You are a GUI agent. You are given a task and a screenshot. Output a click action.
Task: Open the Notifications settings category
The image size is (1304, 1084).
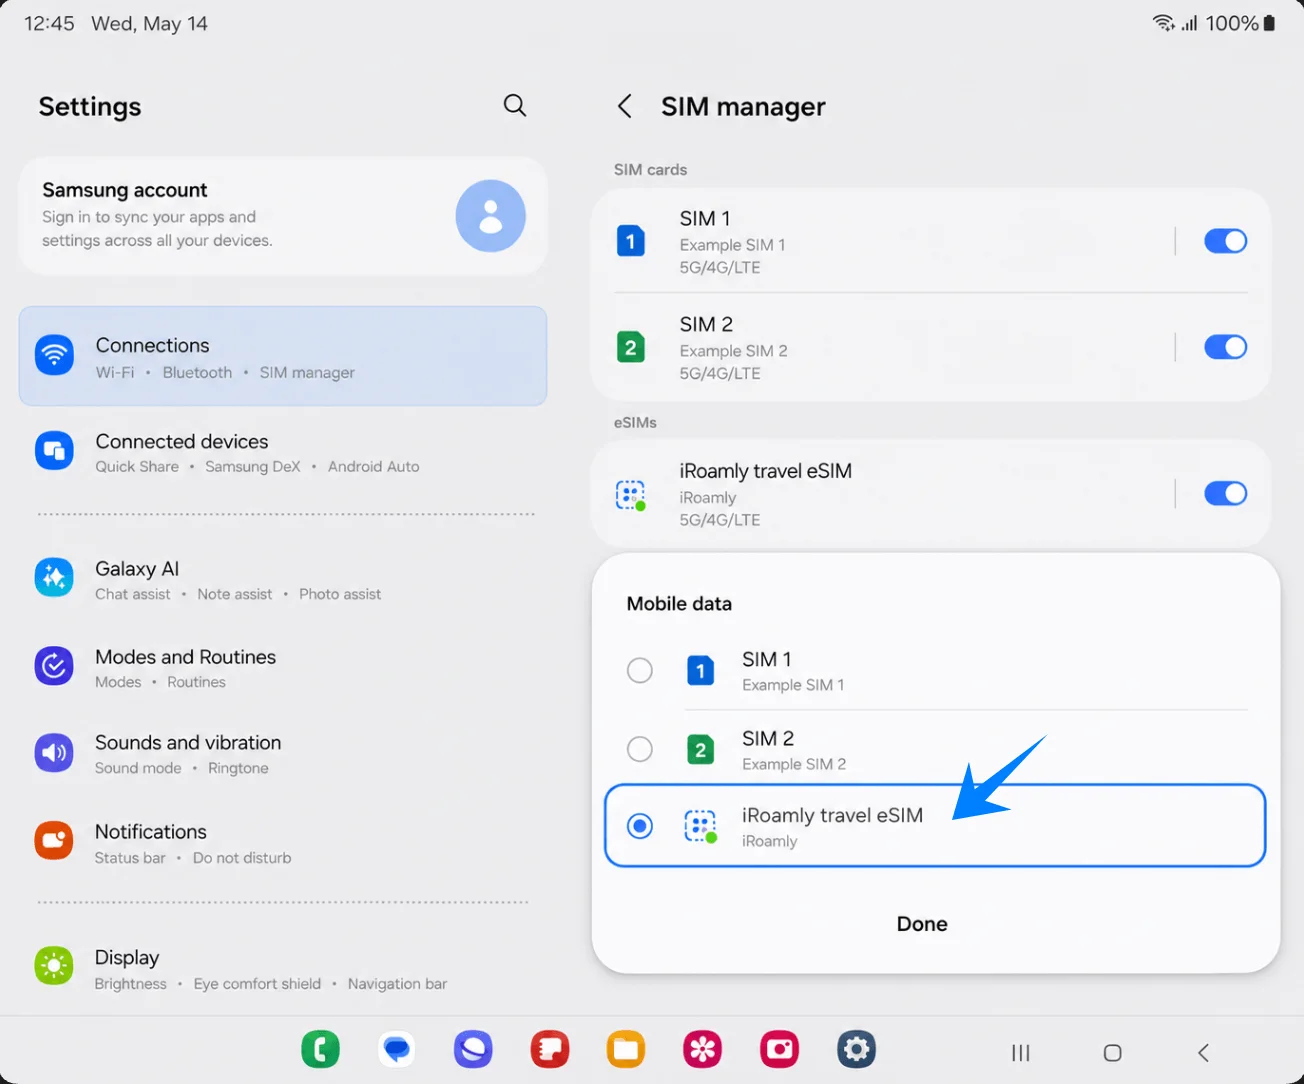pyautogui.click(x=283, y=843)
